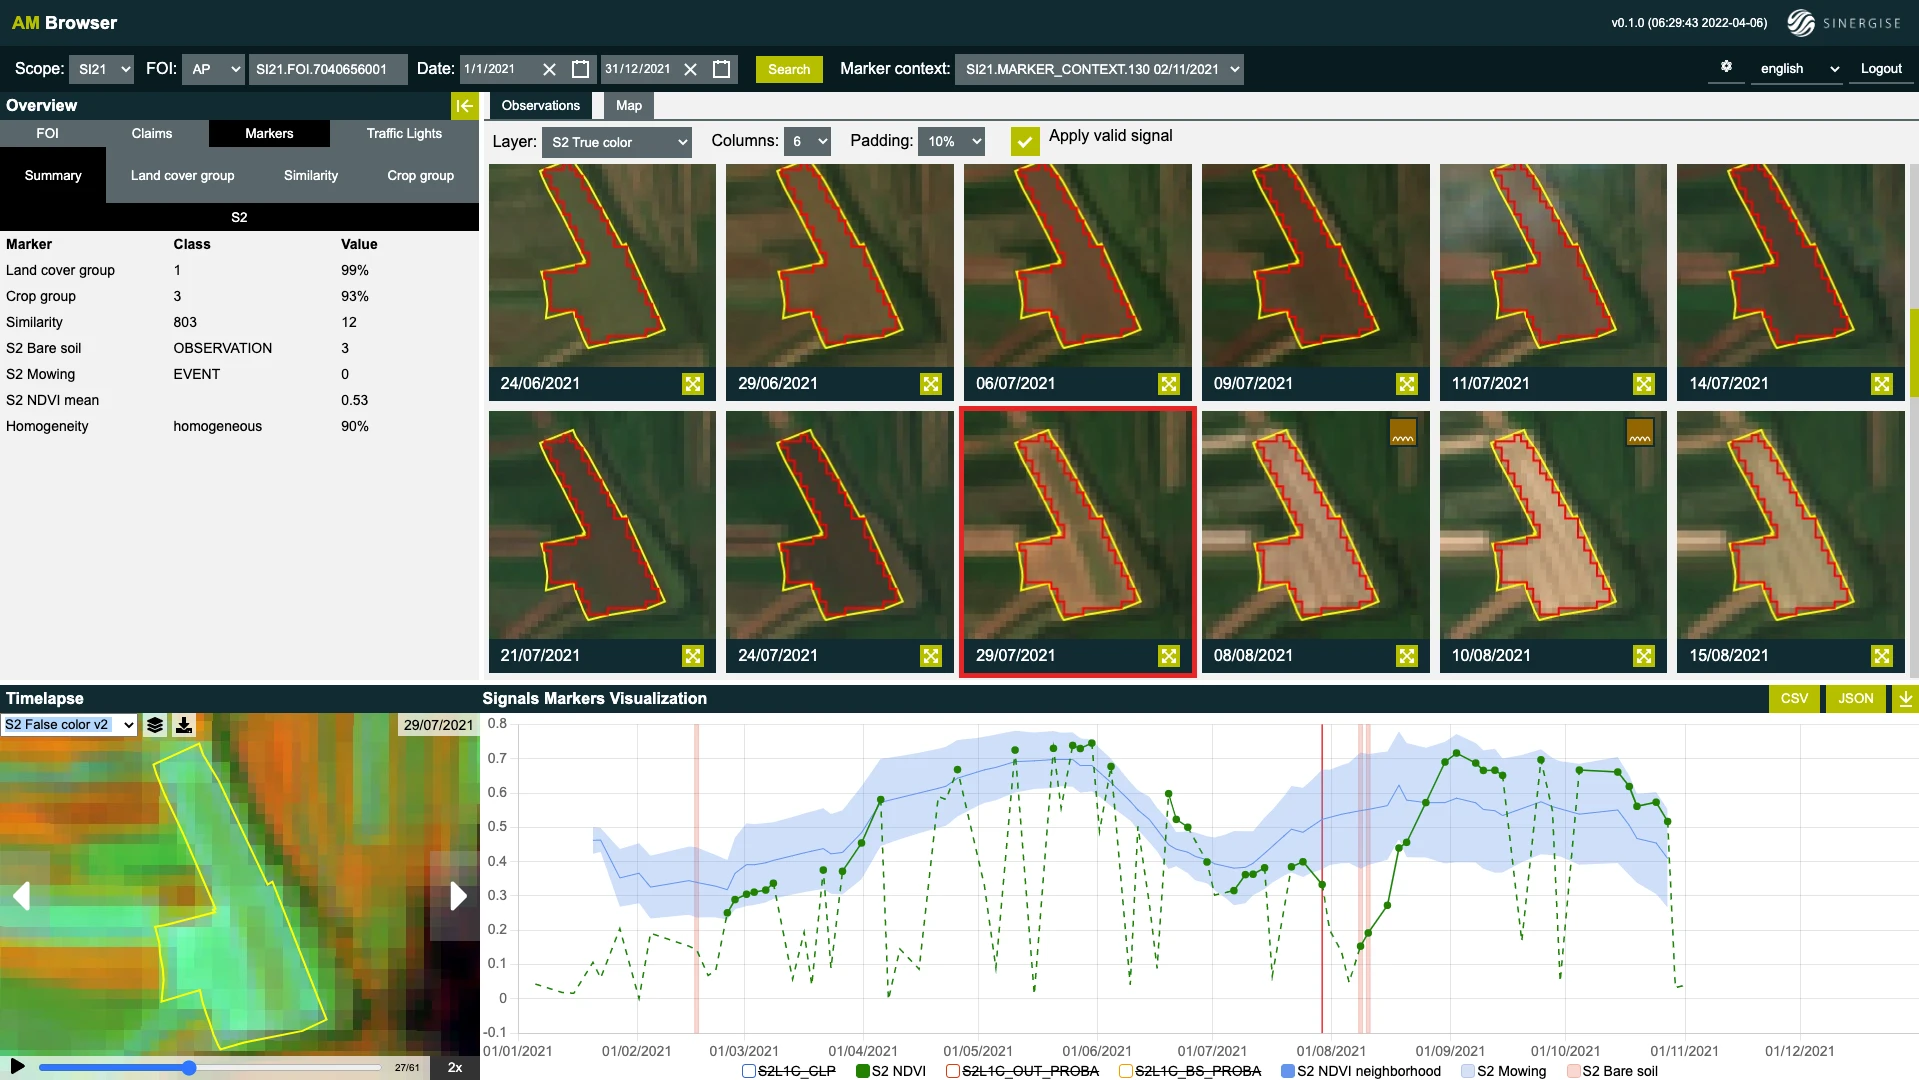Expand the Marker context dropdown
Image resolution: width=1919 pixels, height=1080 pixels.
[1099, 69]
